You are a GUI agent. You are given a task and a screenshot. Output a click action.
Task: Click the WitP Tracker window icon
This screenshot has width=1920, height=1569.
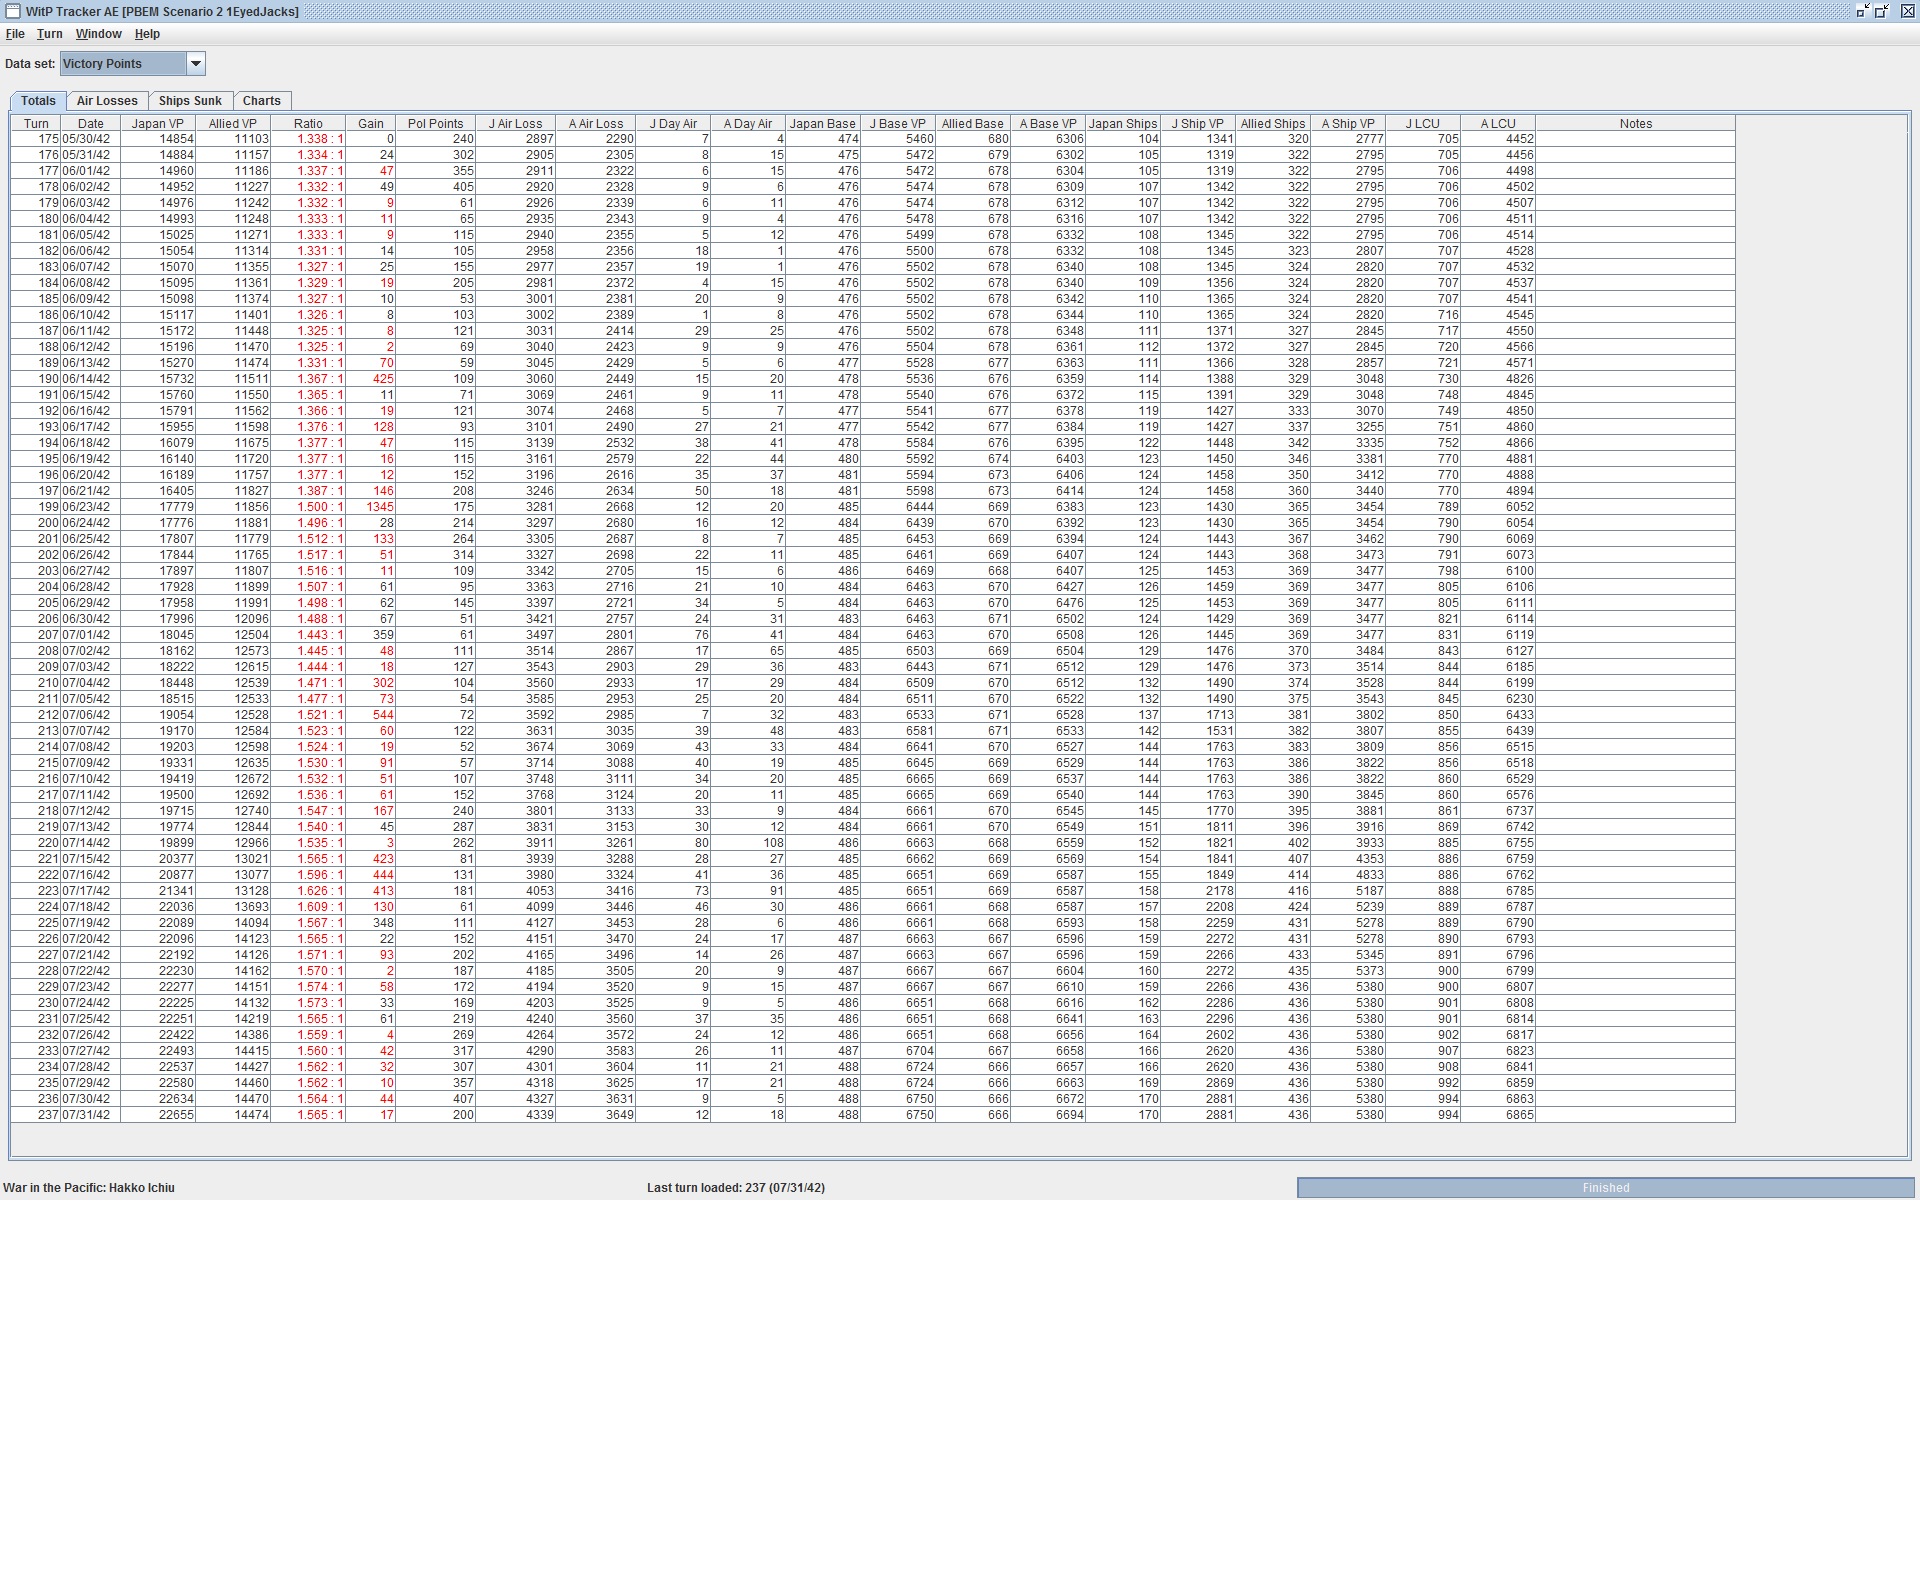click(x=13, y=11)
